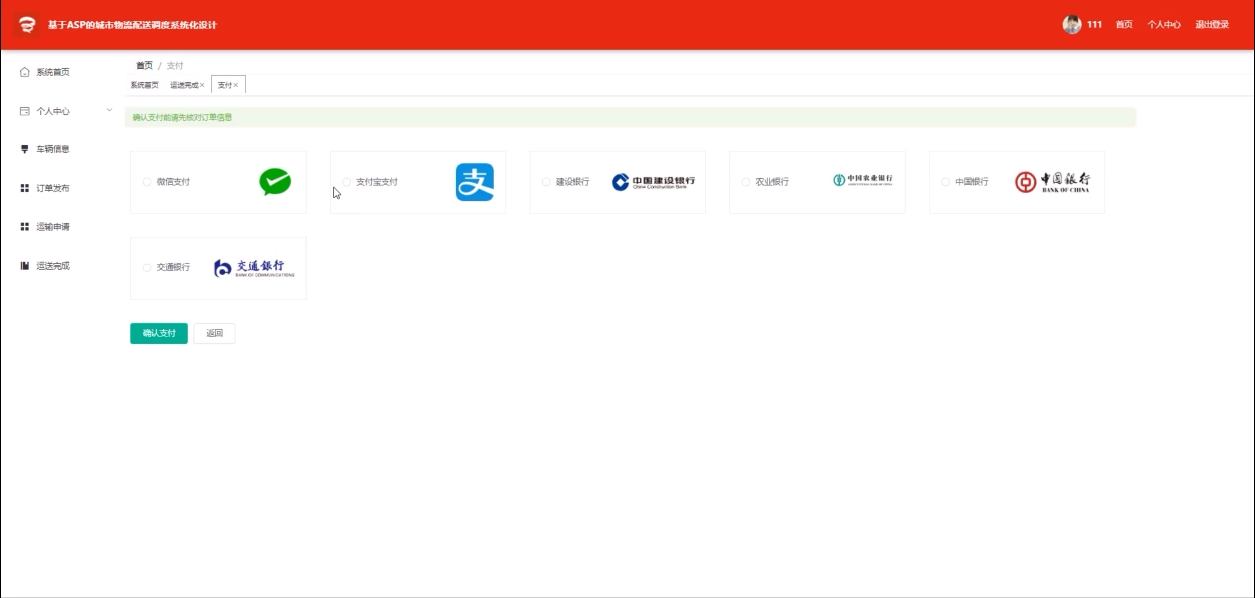Image resolution: width=1255 pixels, height=598 pixels.
Task: Click the red app logo in the header
Action: [x=27, y=25]
